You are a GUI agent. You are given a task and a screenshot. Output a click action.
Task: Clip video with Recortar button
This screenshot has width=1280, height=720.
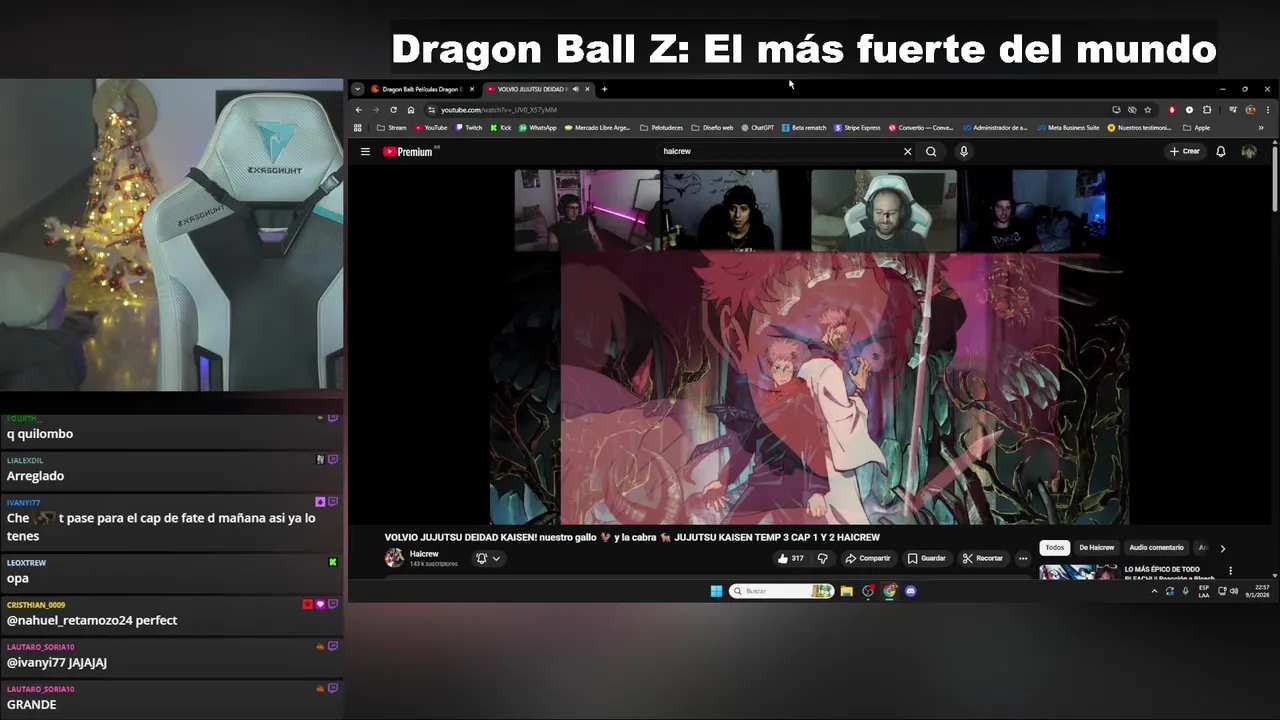coord(983,559)
